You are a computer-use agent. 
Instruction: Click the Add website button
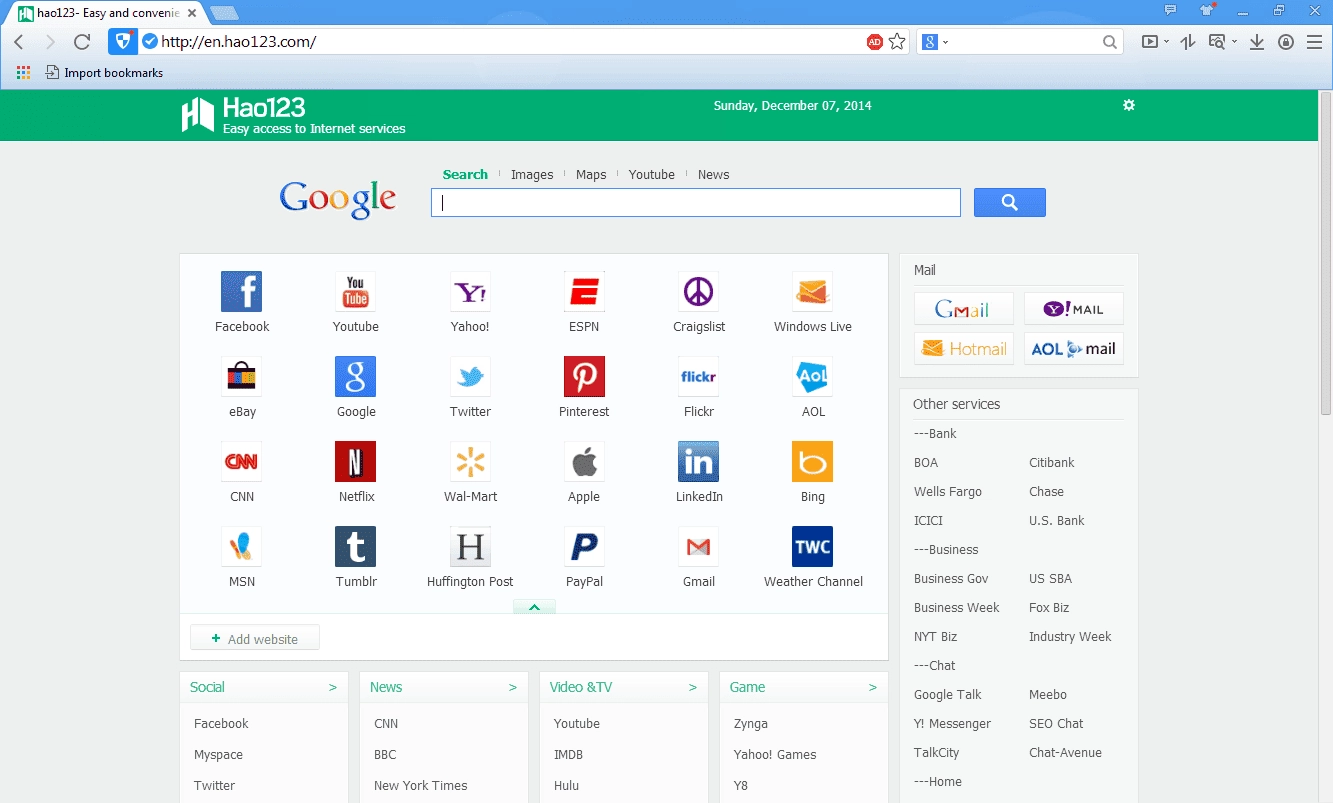(255, 638)
